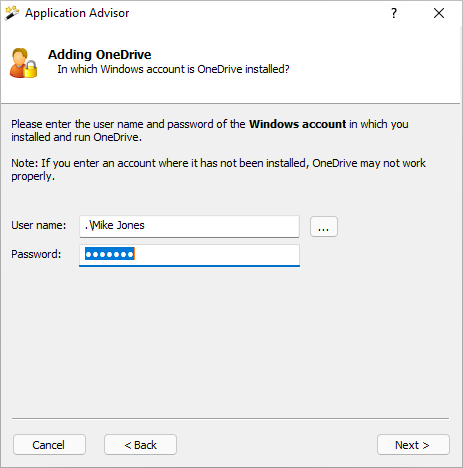The width and height of the screenshot is (463, 468).
Task: Click the bold 'Windows account' text
Action: [x=298, y=124]
